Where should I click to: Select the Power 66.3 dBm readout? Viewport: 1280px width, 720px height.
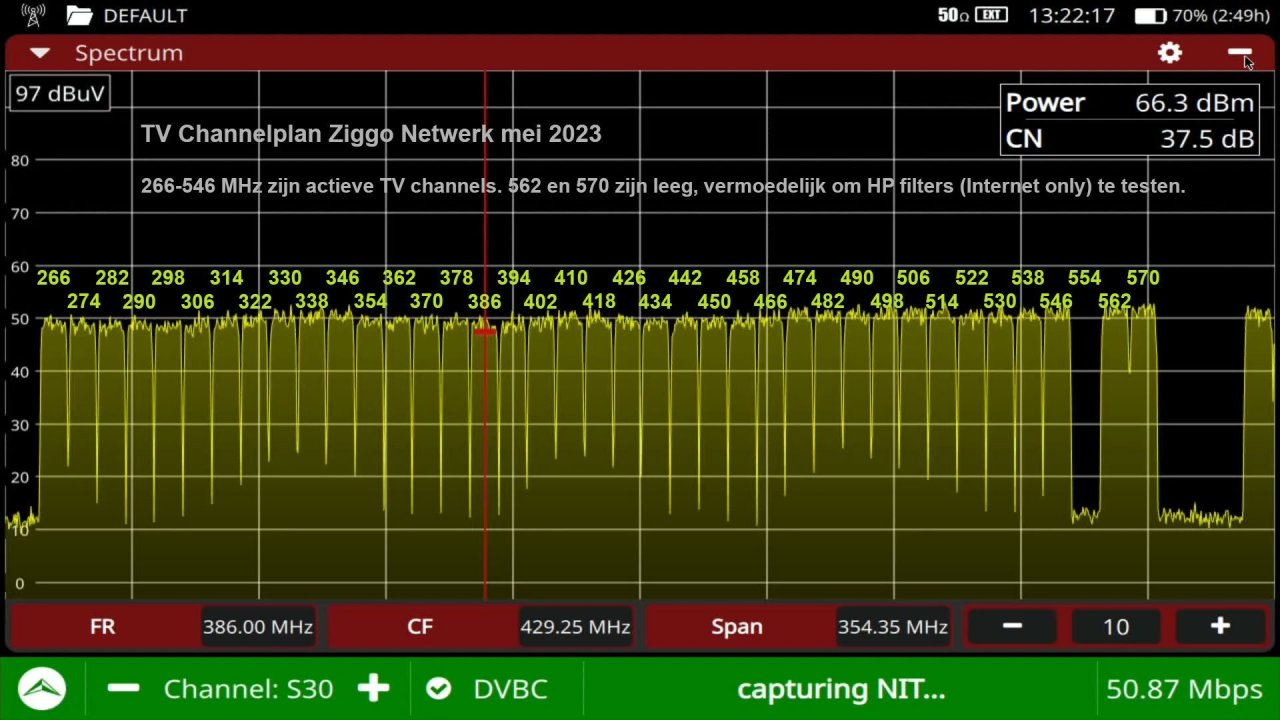1130,103
